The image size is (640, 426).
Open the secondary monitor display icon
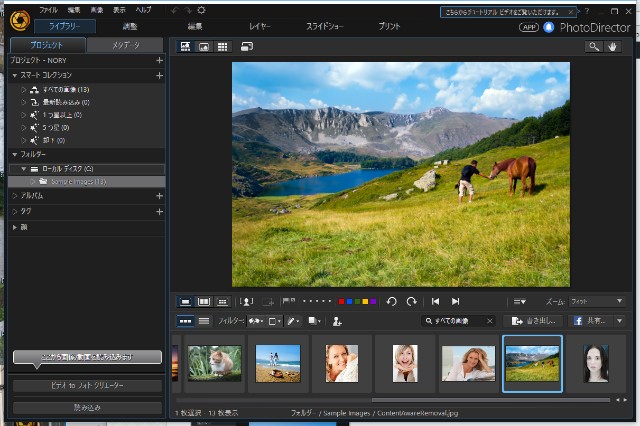pyautogui.click(x=247, y=46)
